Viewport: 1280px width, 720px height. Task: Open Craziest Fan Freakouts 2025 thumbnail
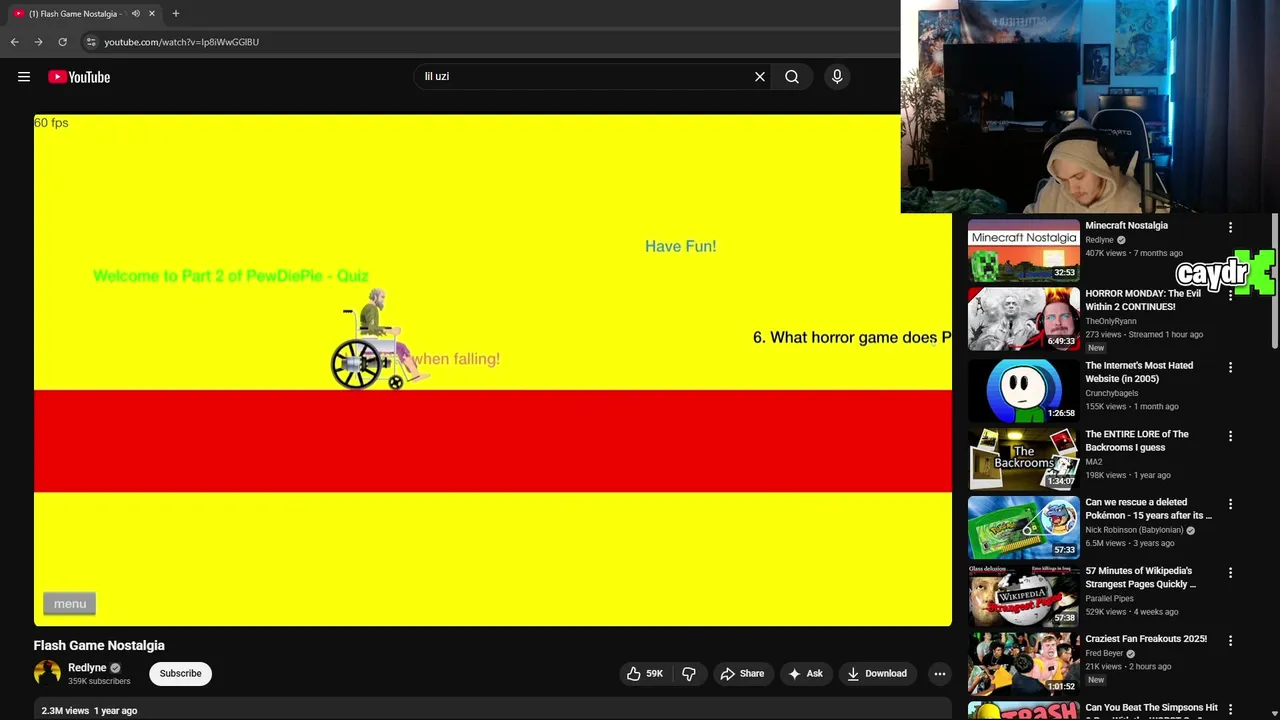[1023, 664]
